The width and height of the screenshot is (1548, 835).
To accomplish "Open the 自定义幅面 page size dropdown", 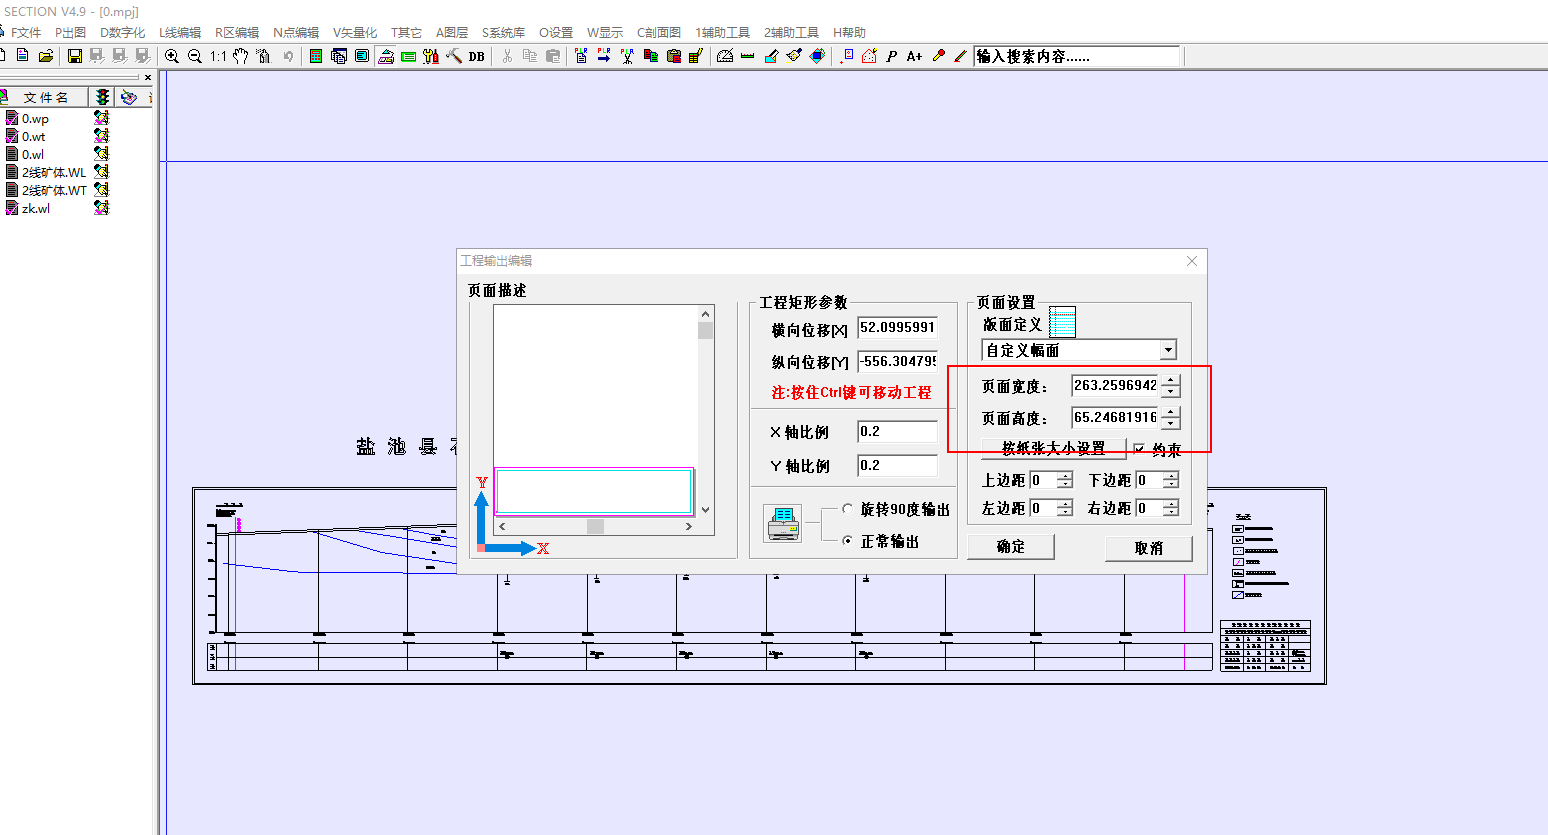I will click(1168, 350).
